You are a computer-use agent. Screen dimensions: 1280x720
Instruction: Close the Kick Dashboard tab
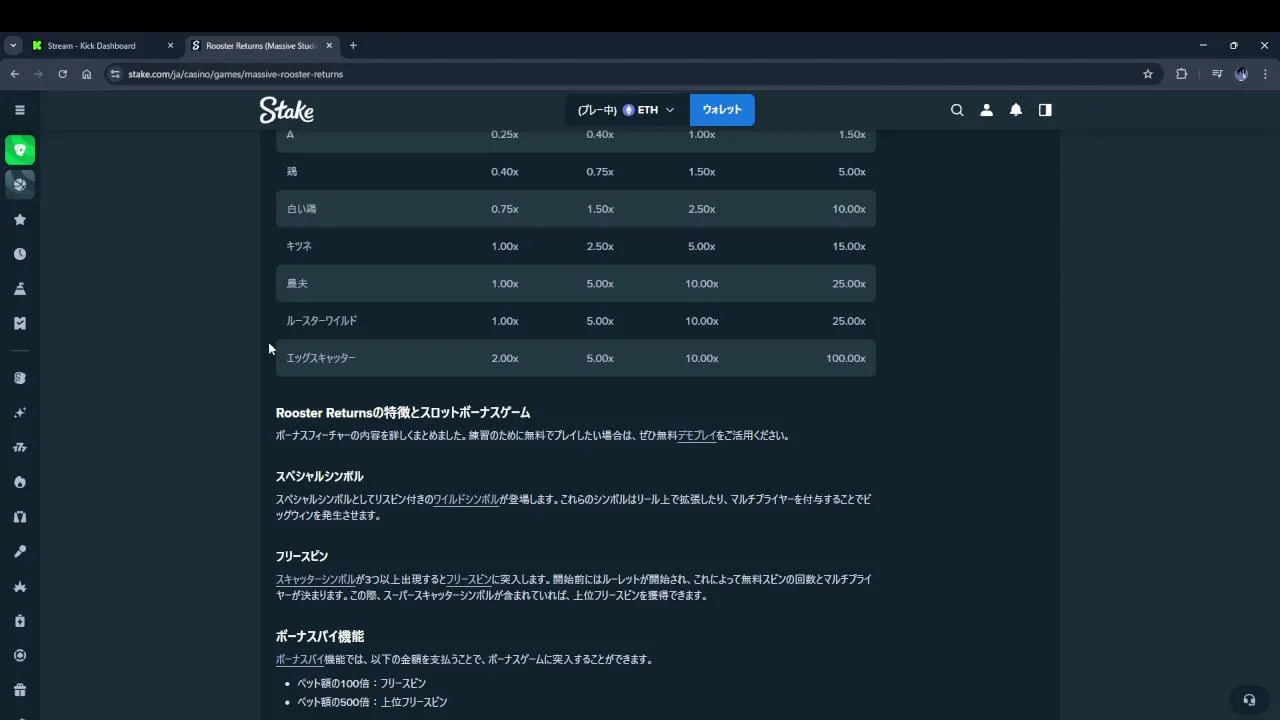click(x=170, y=45)
